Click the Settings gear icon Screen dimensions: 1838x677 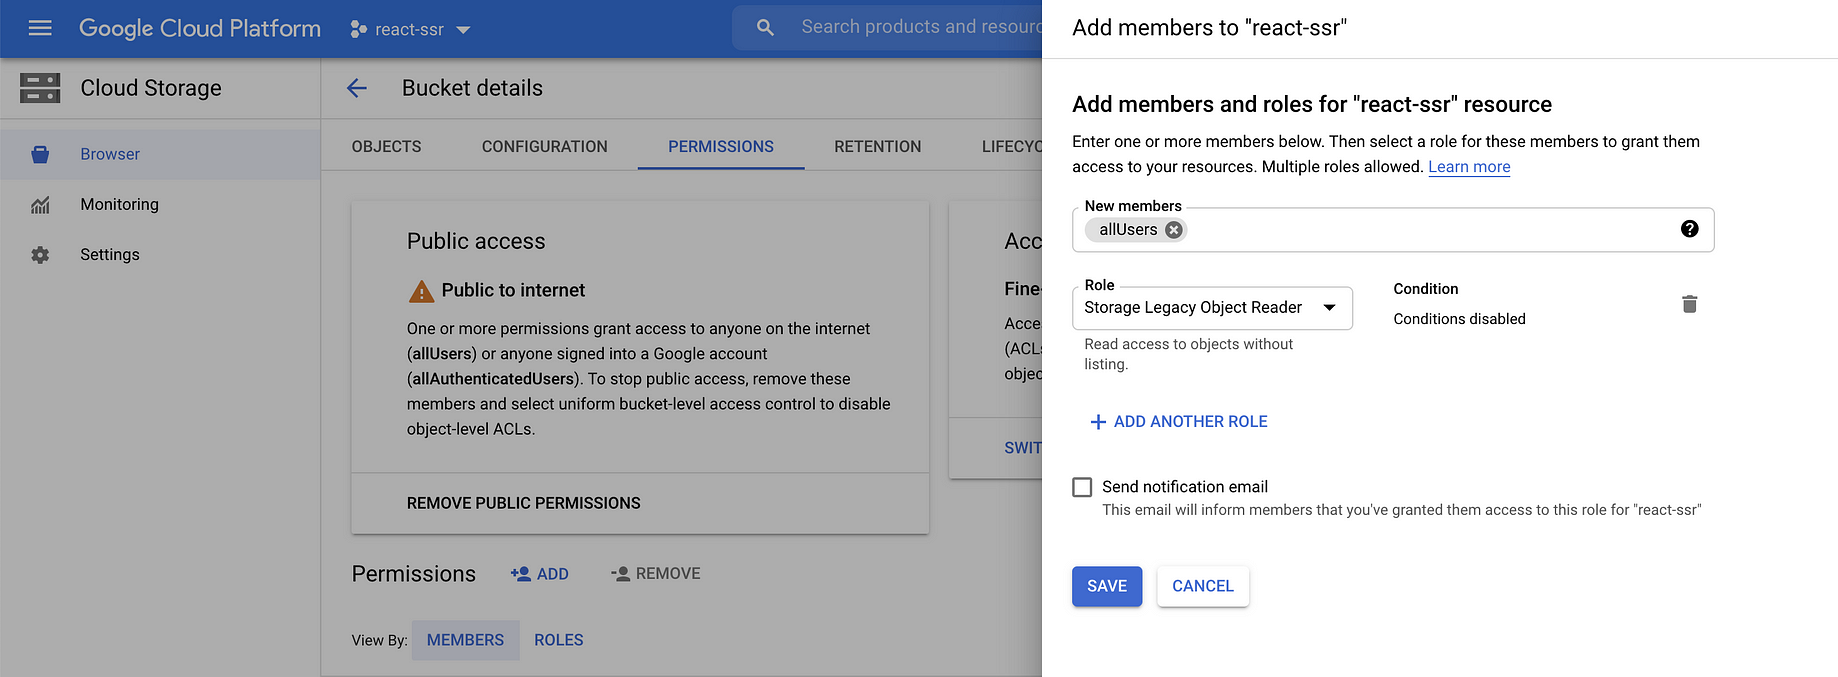[40, 255]
